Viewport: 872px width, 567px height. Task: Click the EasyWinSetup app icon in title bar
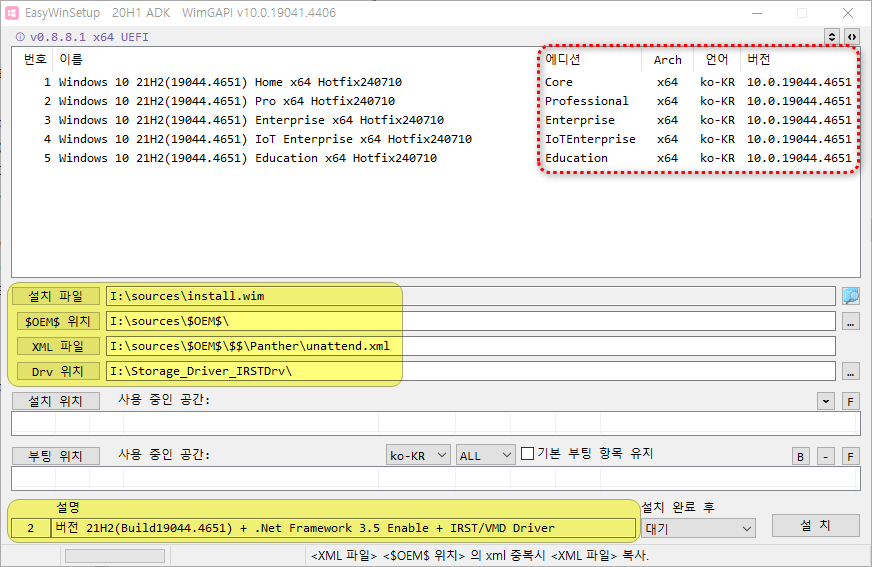pos(12,13)
